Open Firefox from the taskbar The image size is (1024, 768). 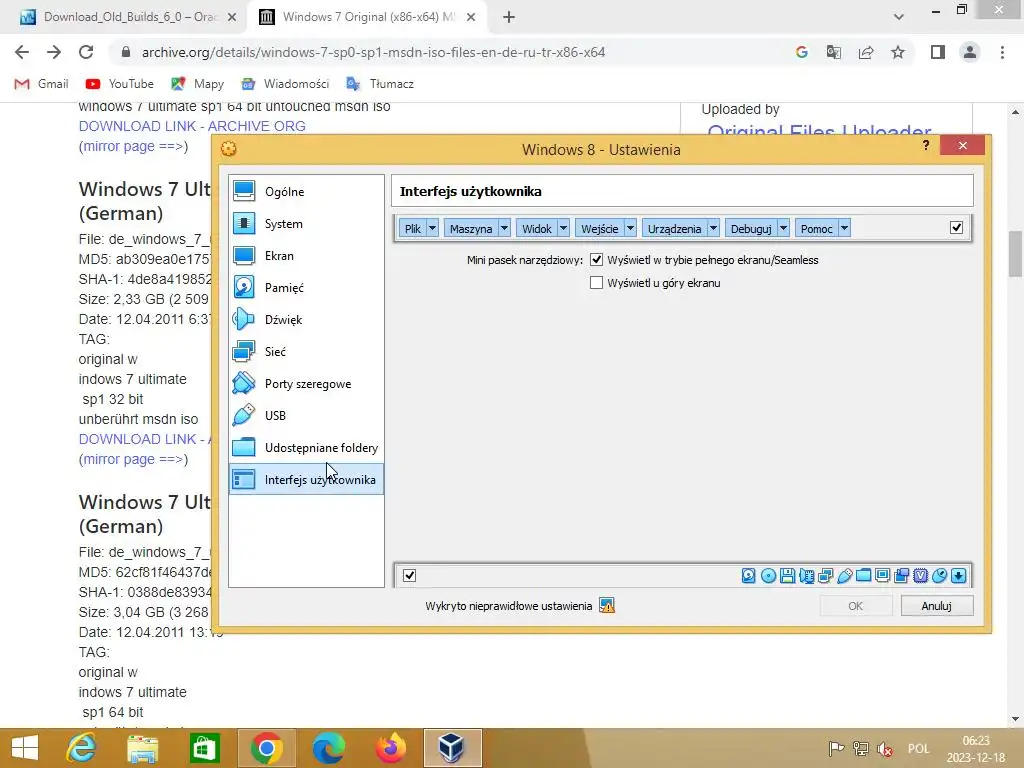click(x=391, y=748)
